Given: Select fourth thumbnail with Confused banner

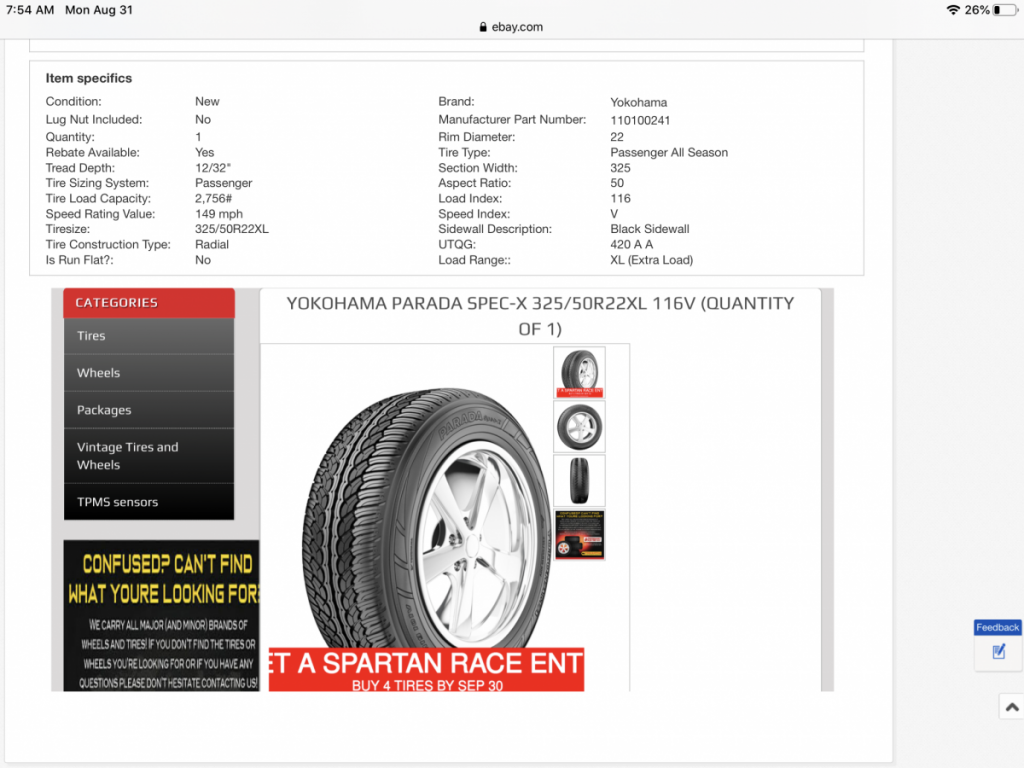Looking at the screenshot, I should (579, 535).
